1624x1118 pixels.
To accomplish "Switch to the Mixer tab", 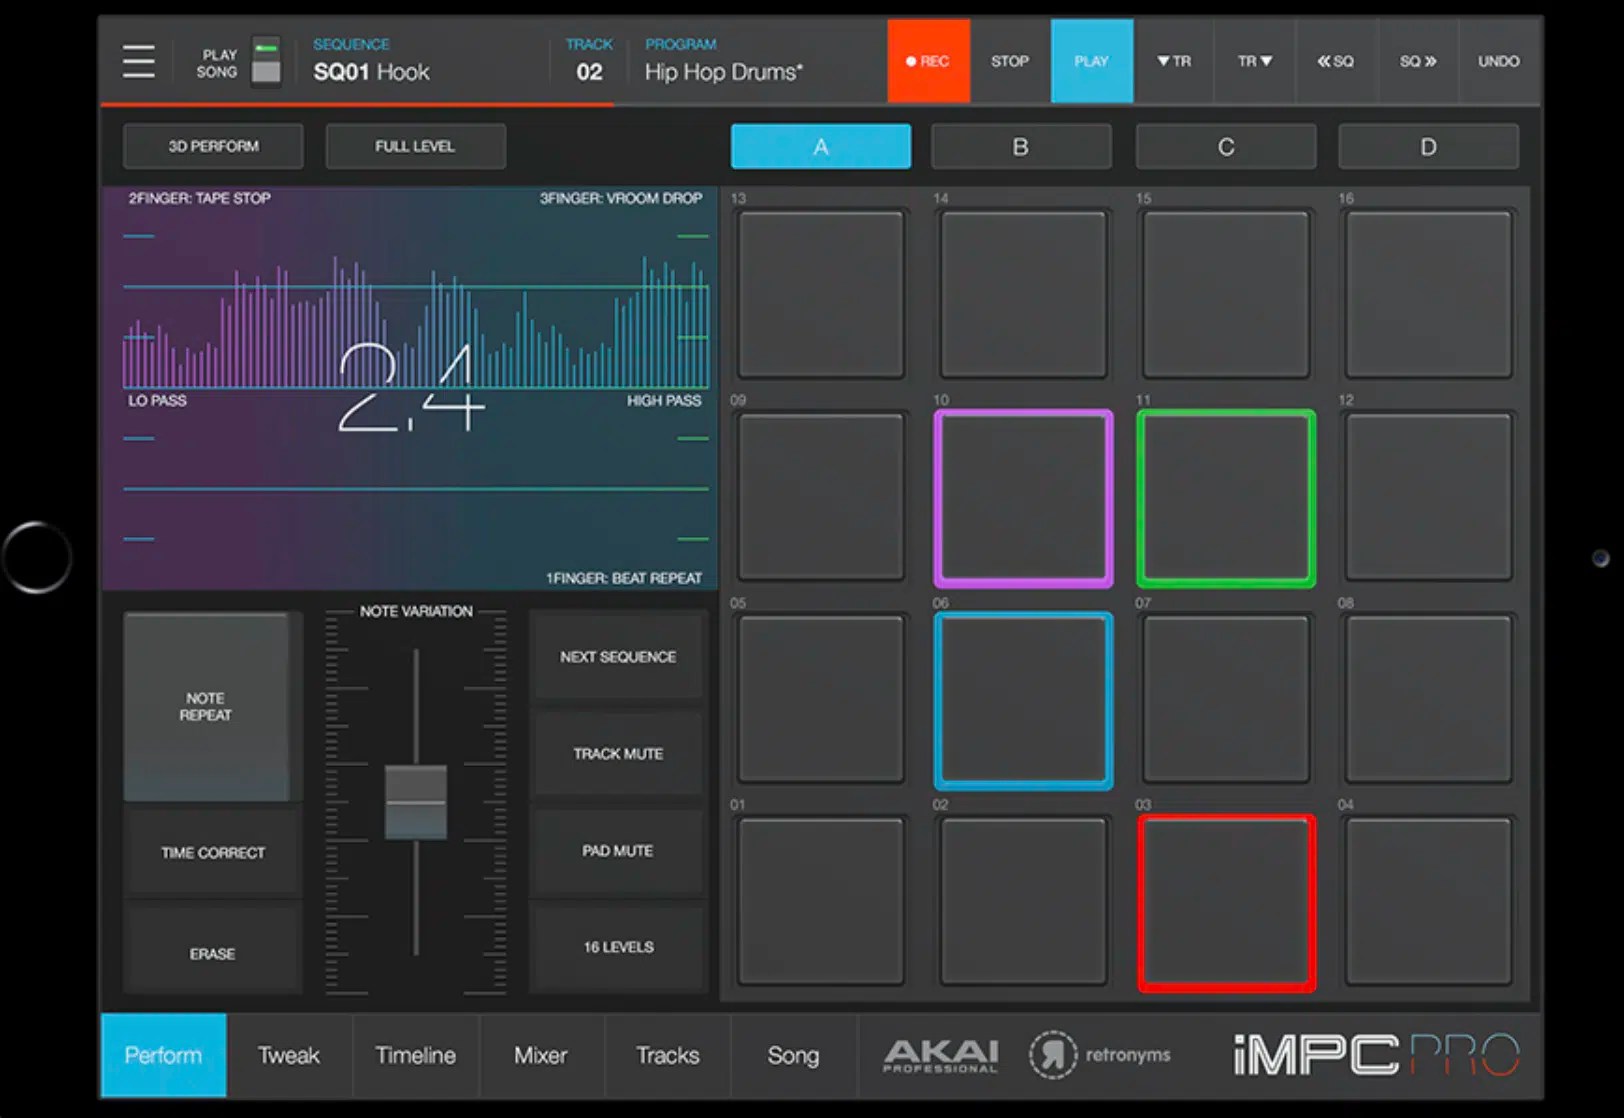I will pyautogui.click(x=541, y=1055).
